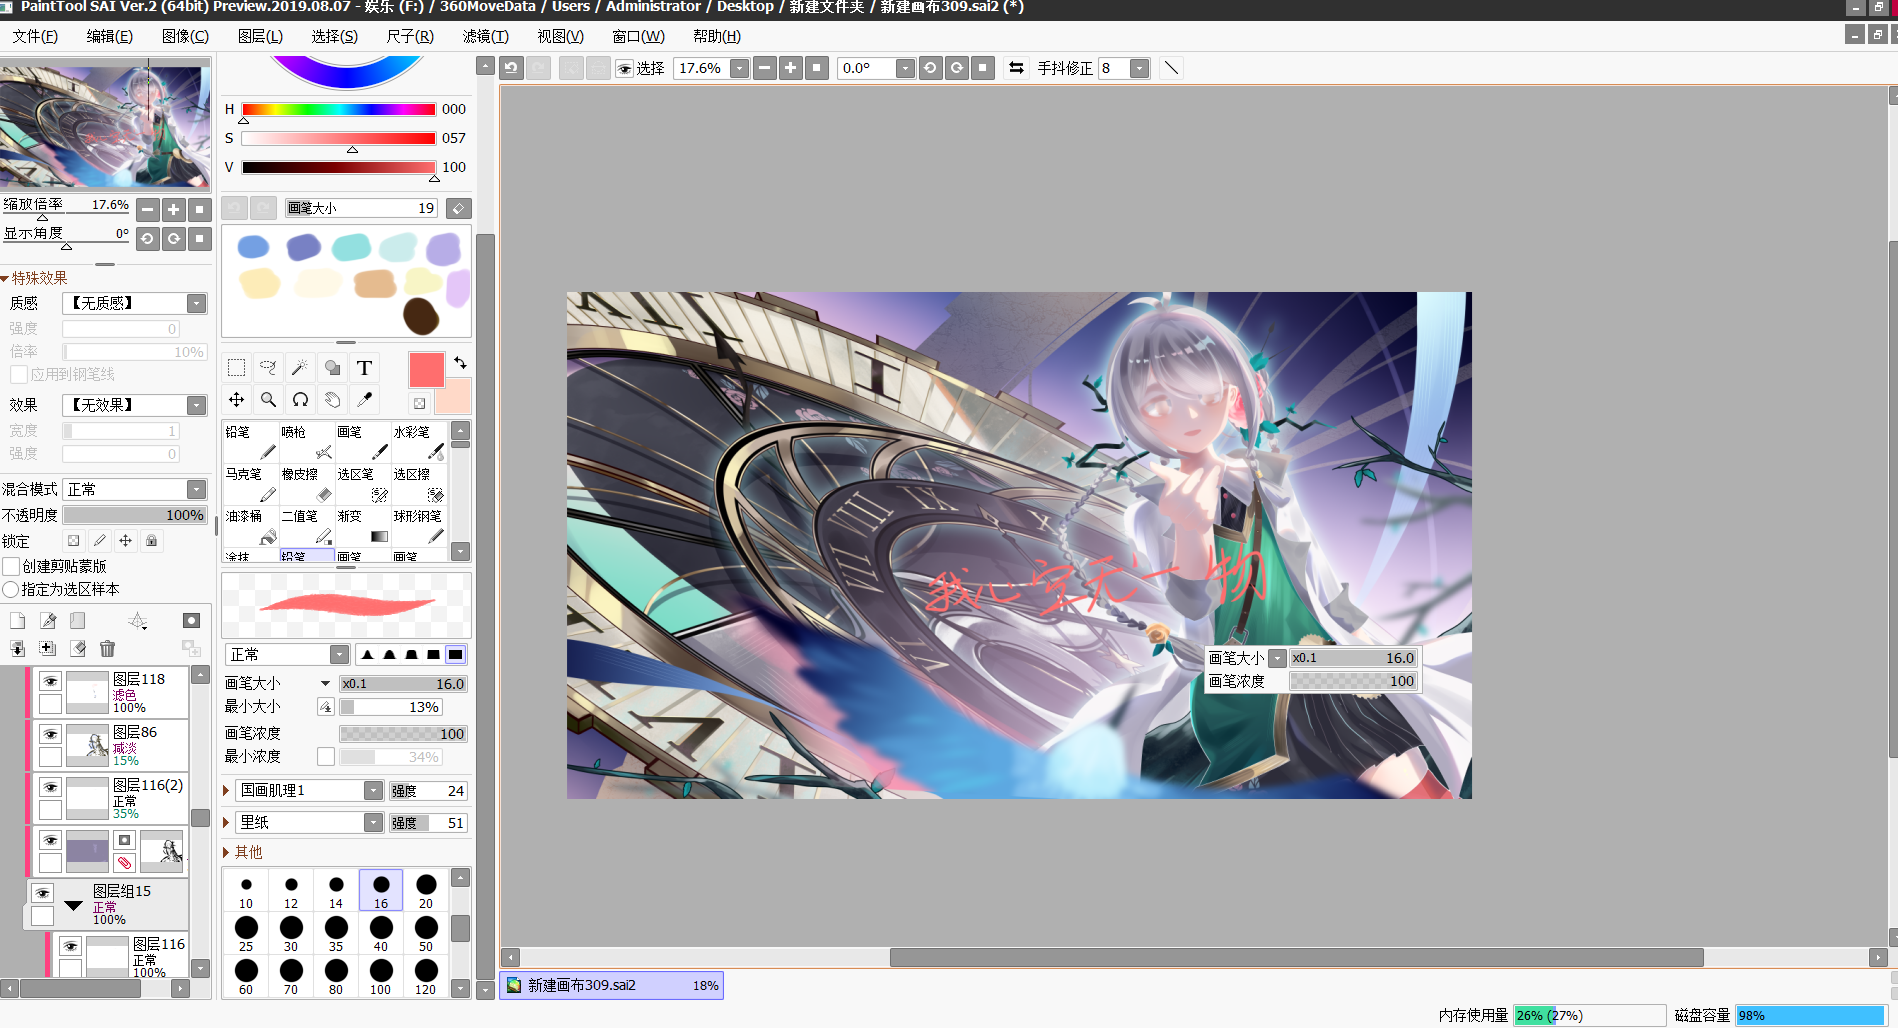Create a new pen linework layer

[x=47, y=621]
